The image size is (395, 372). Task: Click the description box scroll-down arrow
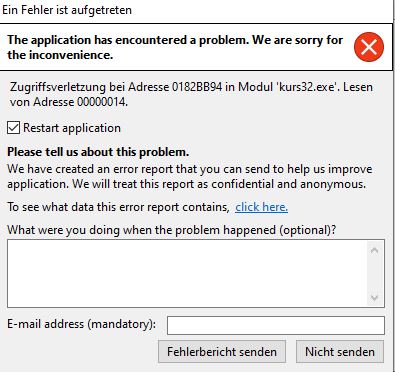(x=375, y=297)
